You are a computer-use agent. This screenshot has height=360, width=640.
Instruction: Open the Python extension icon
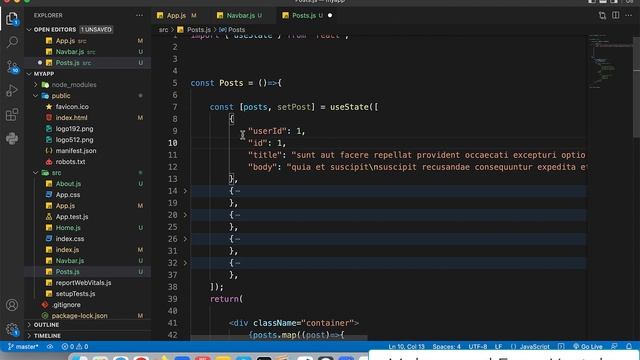(12, 139)
